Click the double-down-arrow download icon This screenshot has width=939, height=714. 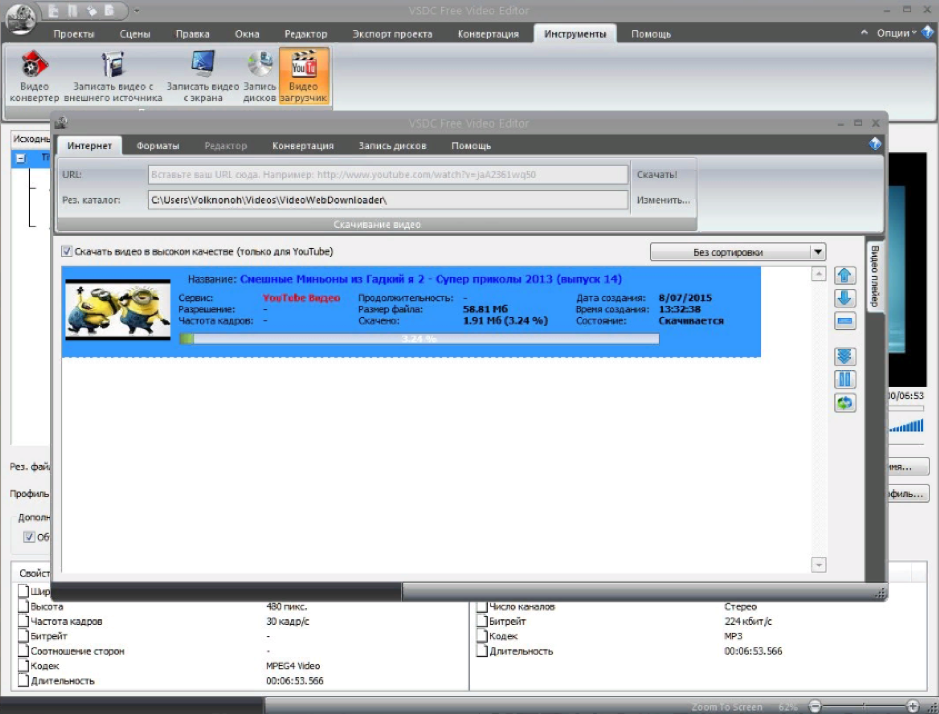tap(844, 356)
